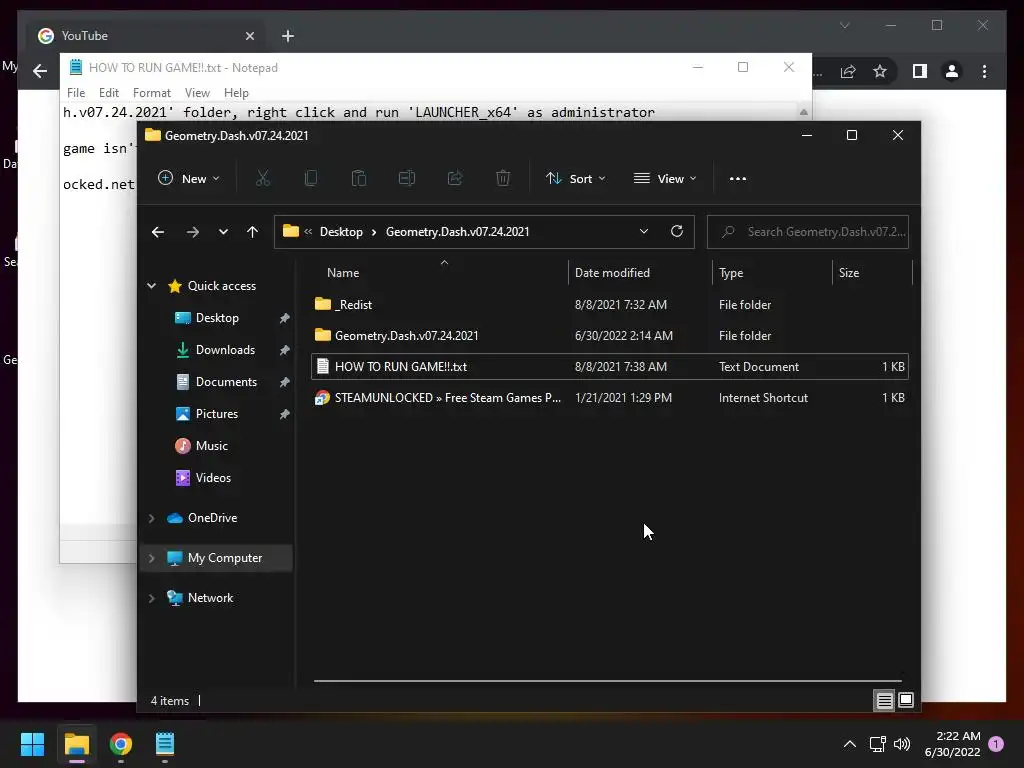Click Chrome icon on taskbar
The height and width of the screenshot is (768, 1024).
click(x=121, y=744)
